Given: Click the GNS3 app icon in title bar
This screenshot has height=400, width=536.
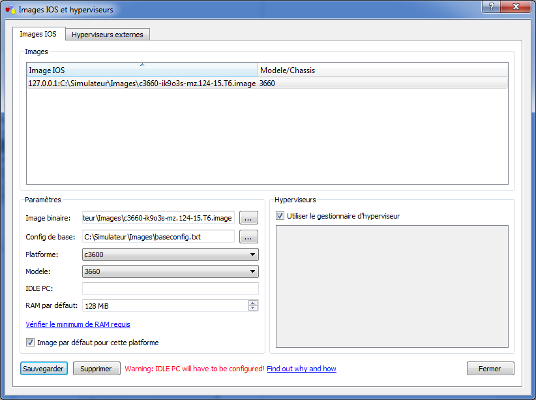Looking at the screenshot, I should point(11,10).
